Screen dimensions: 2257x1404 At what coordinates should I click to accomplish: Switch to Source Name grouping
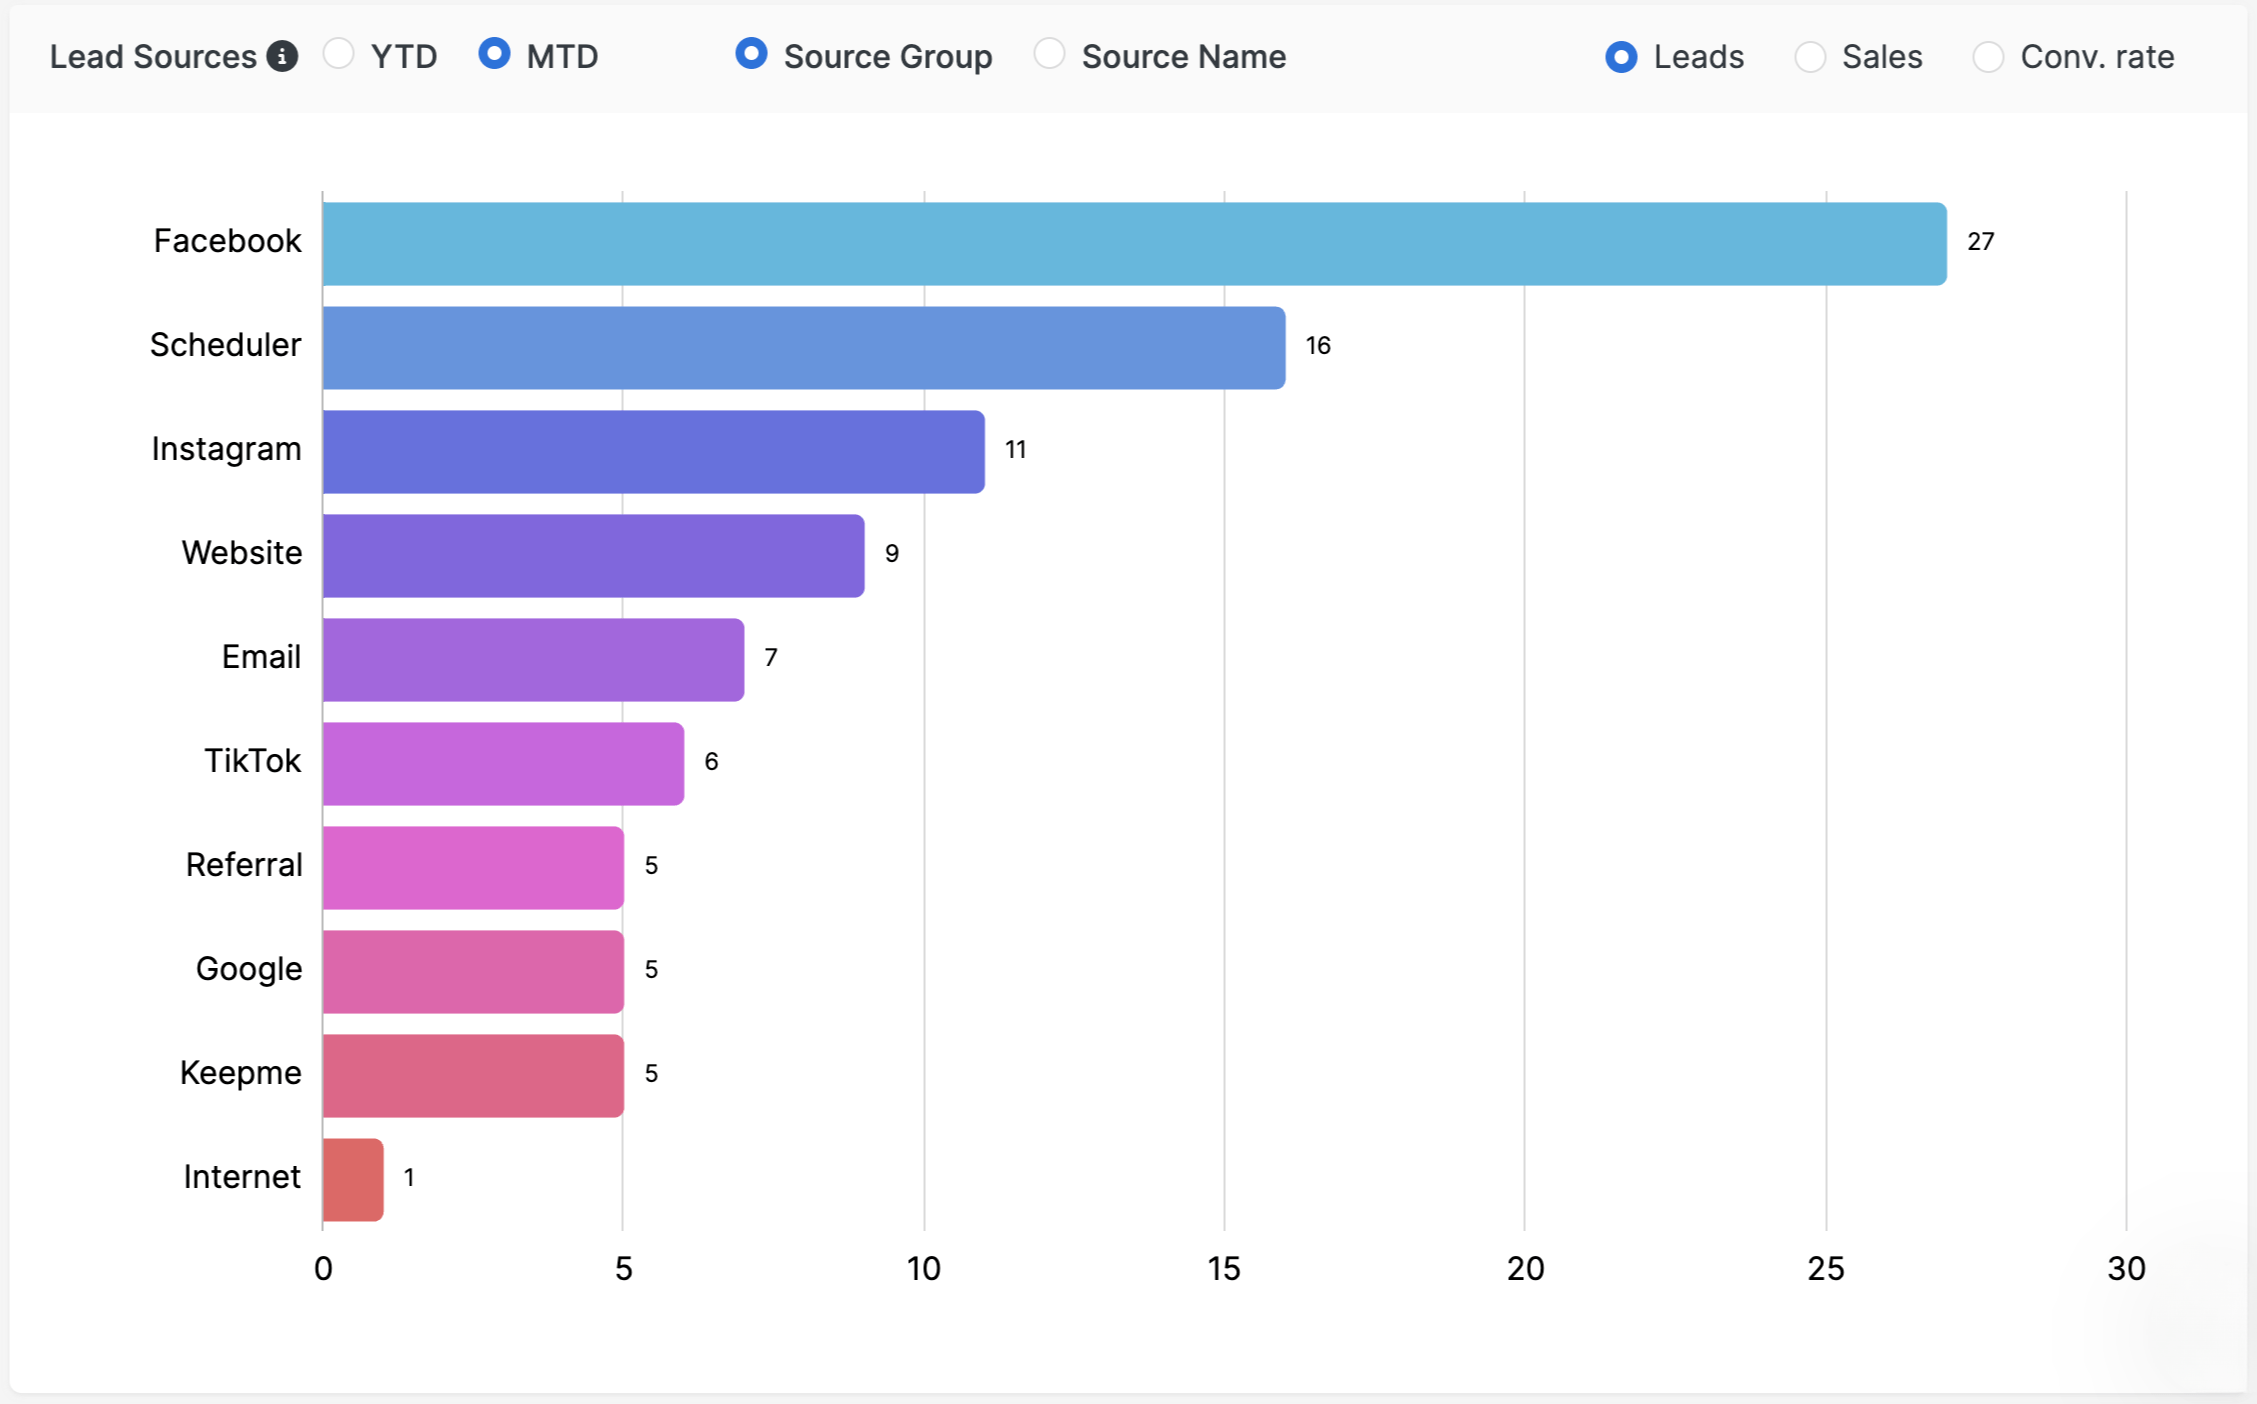coord(1049,54)
